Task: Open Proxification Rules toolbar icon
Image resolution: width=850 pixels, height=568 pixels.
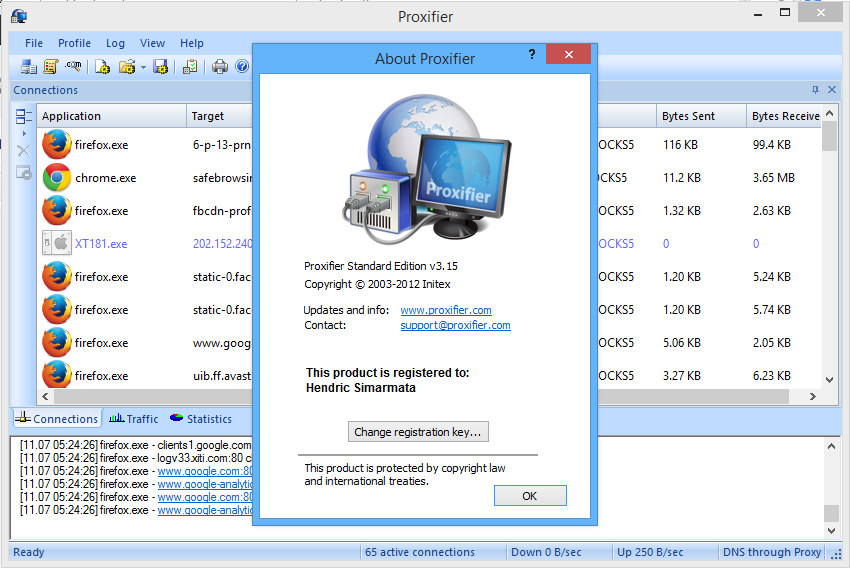Action: tap(50, 67)
